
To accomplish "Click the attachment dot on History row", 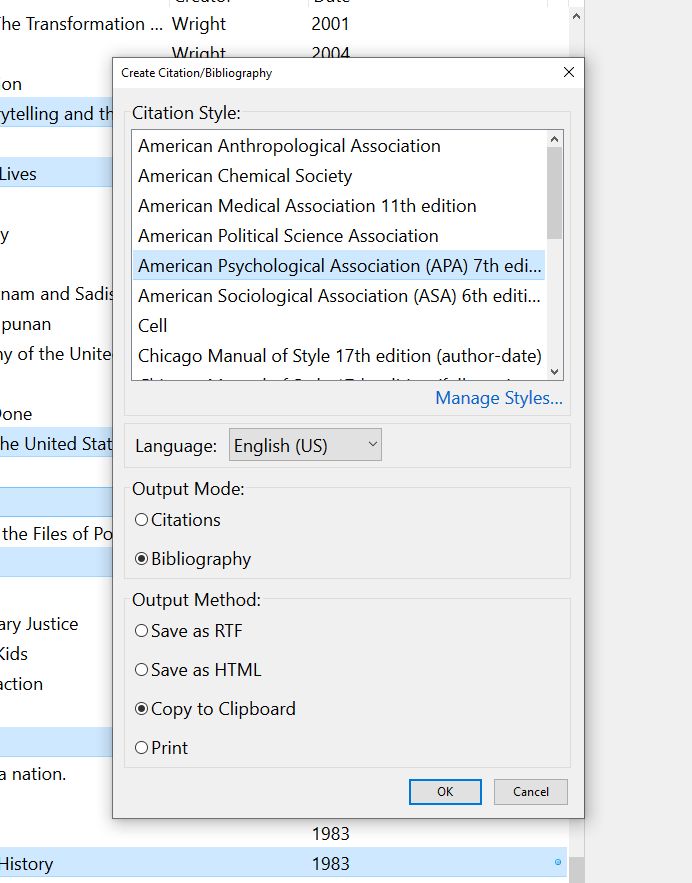I will point(558,862).
